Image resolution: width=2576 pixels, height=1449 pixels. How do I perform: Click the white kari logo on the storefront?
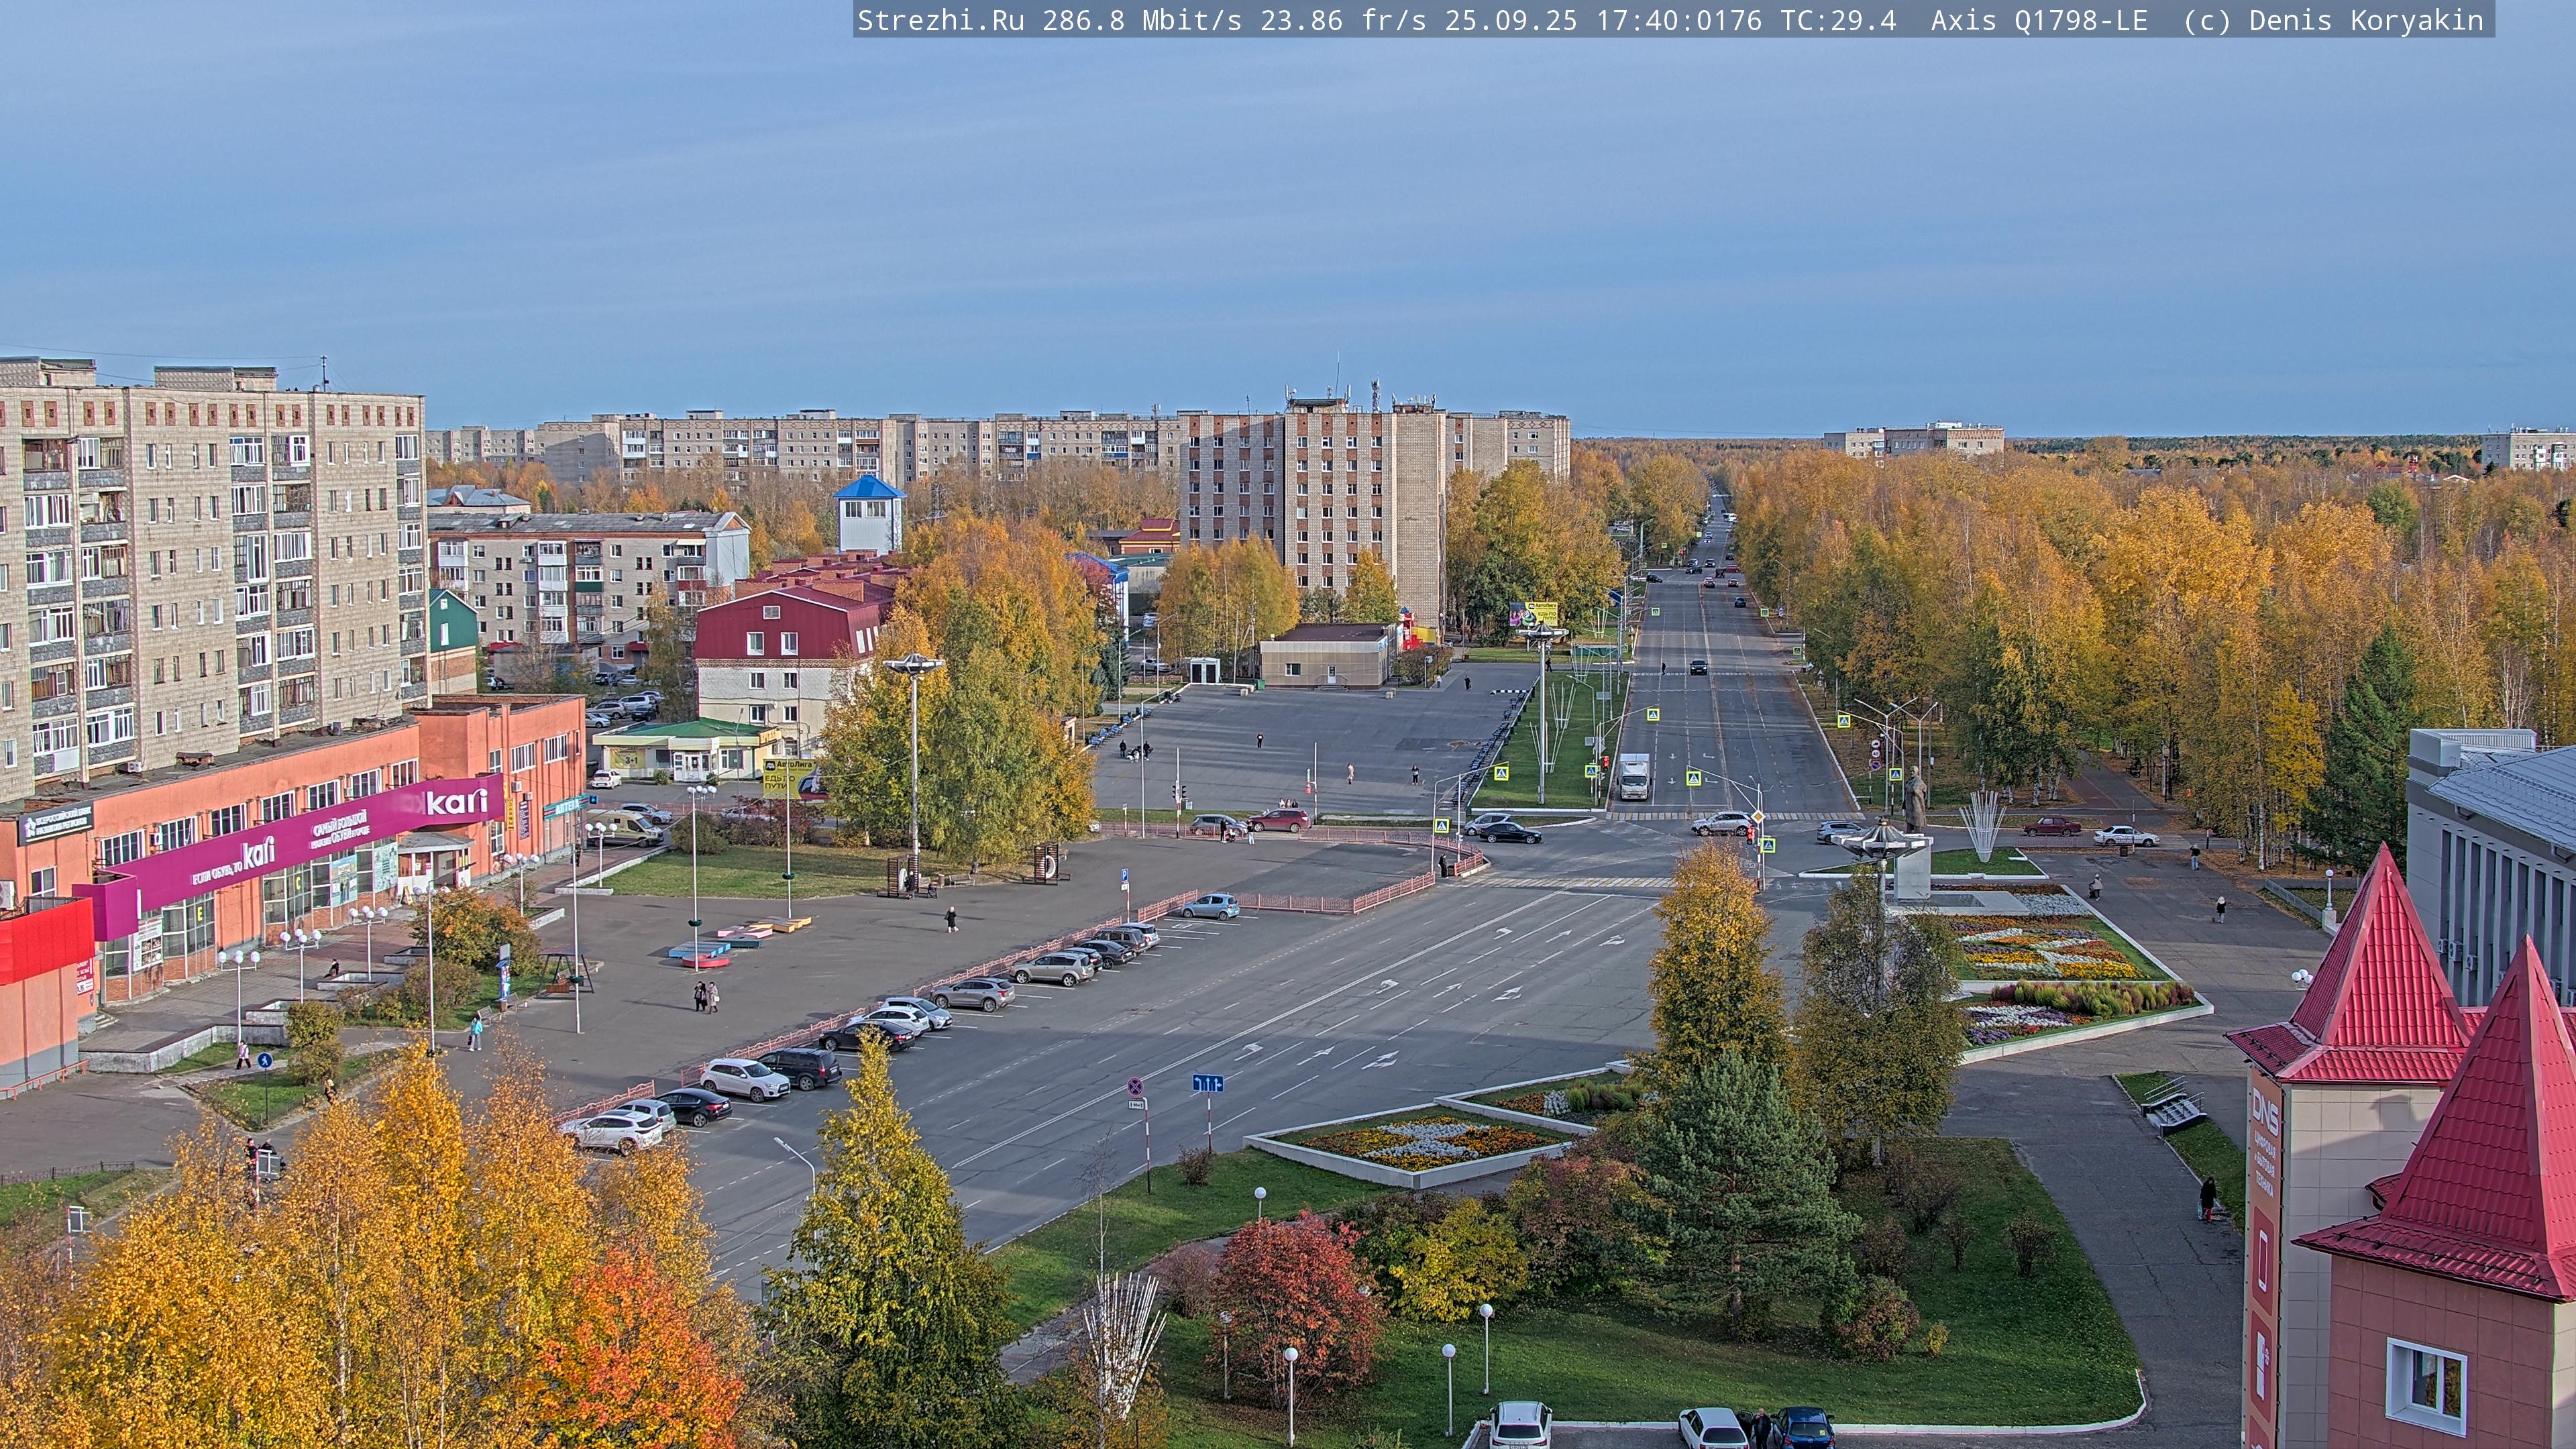click(456, 802)
